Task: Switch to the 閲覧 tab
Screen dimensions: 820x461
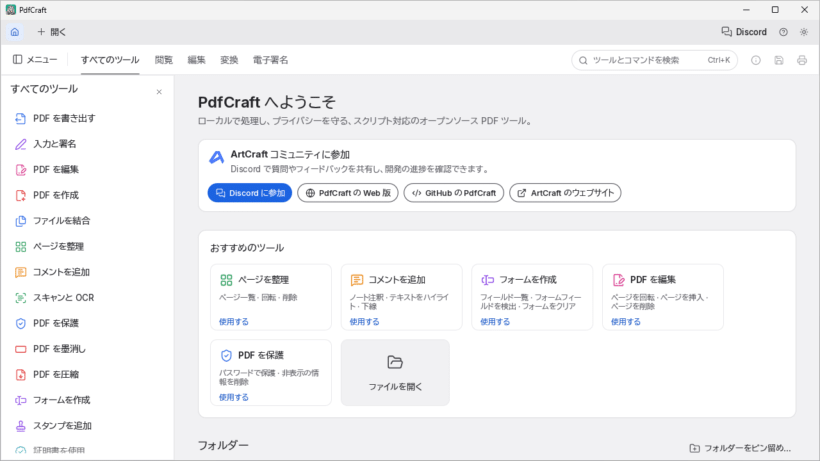Action: click(164, 60)
